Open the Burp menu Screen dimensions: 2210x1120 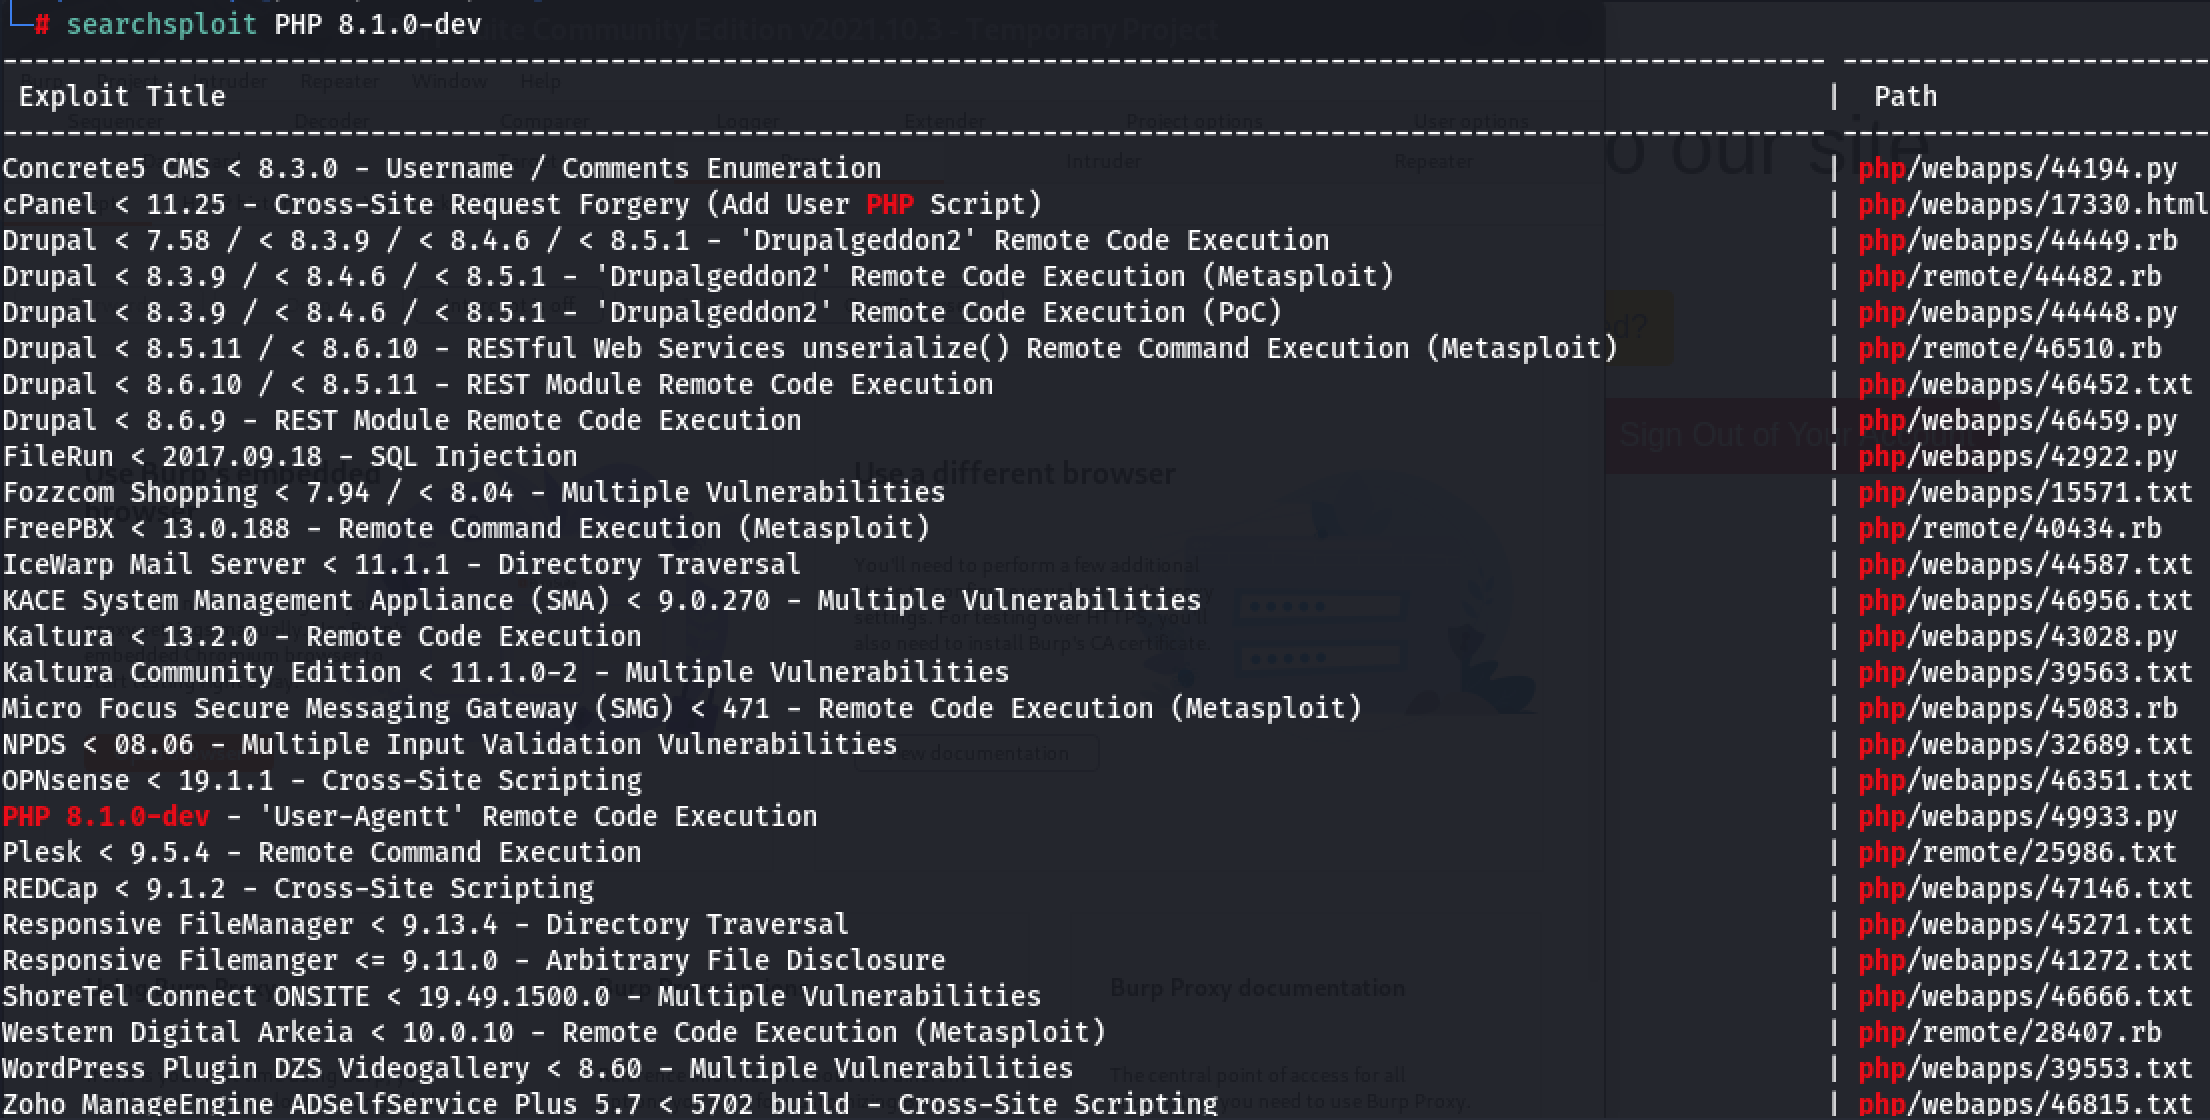point(42,81)
